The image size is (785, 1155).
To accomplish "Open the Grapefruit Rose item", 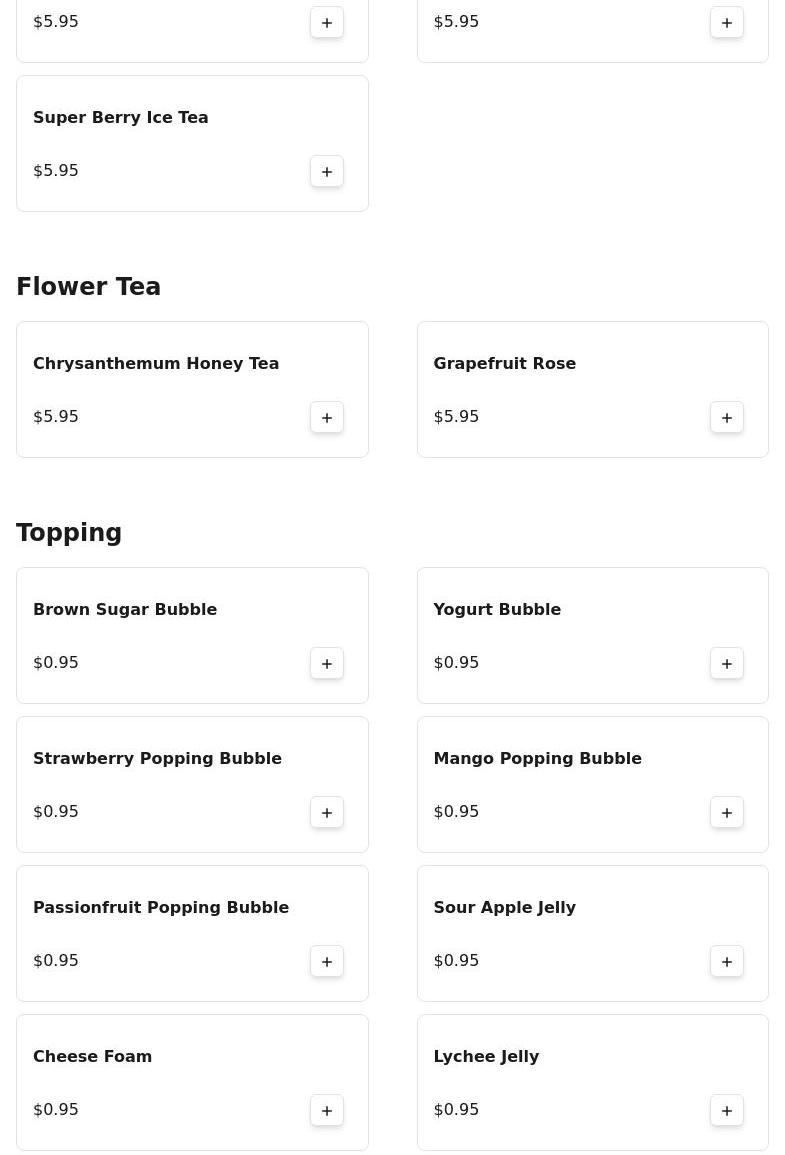I will pyautogui.click(x=504, y=364).
